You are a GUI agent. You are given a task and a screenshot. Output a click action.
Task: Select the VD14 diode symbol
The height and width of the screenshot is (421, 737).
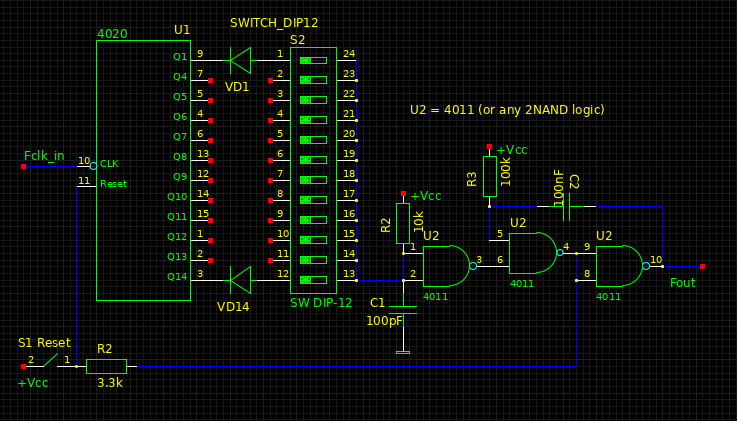240,280
